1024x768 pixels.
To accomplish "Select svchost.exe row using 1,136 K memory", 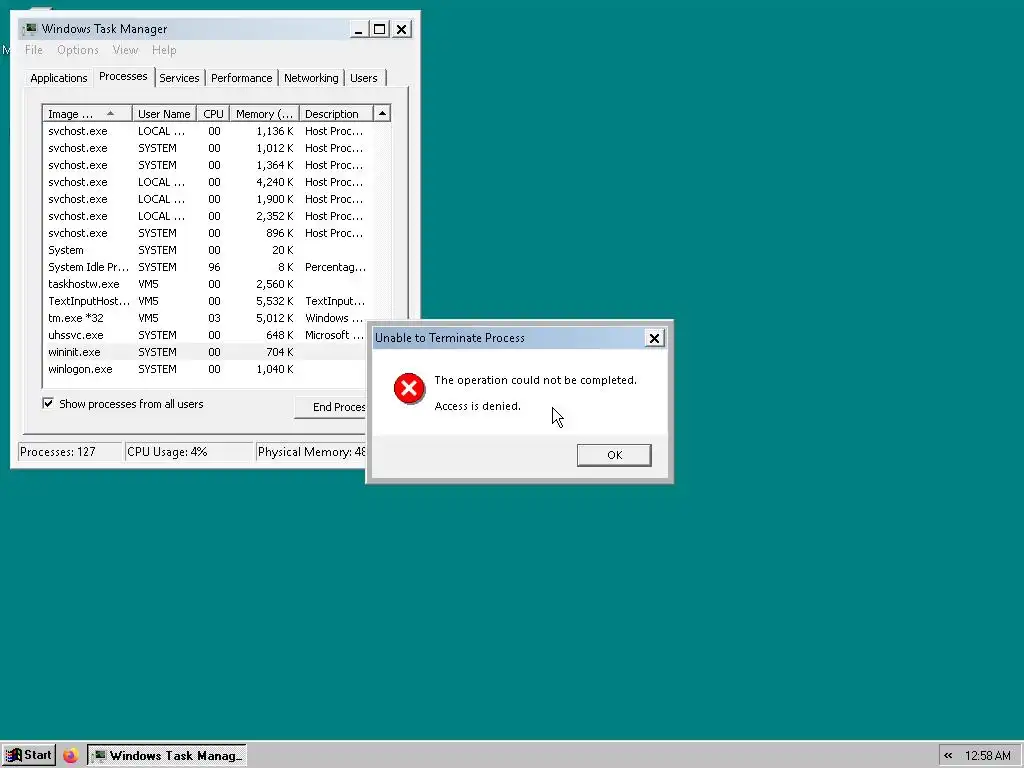I will (206, 131).
